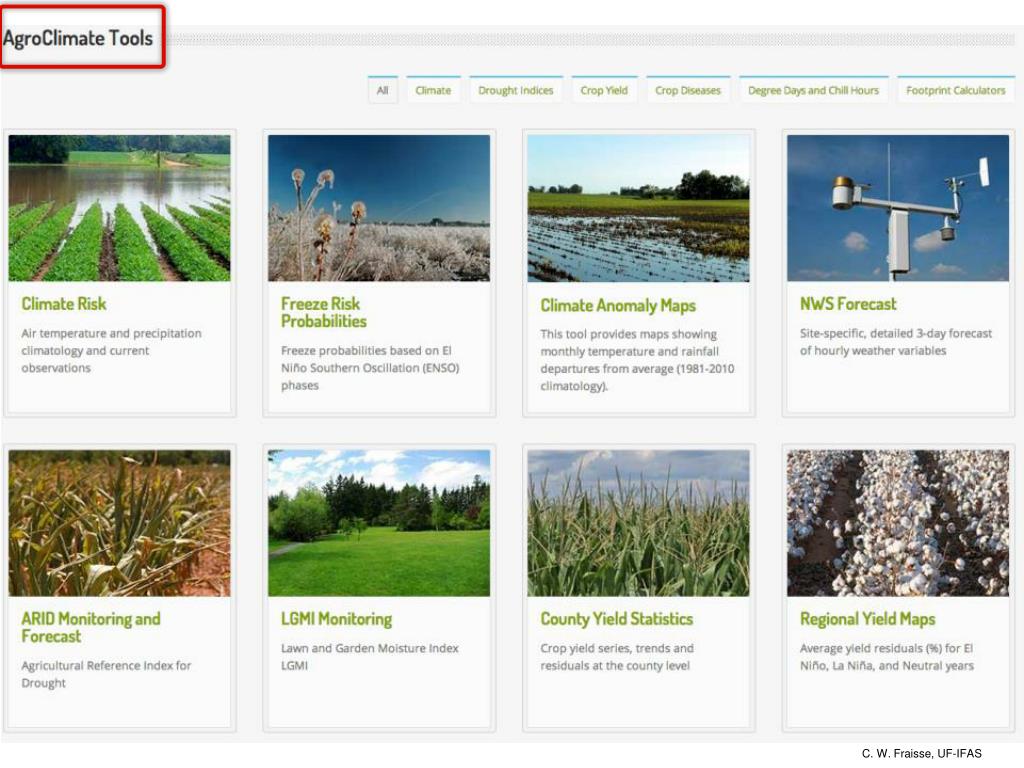Click the NWS Forecast weather station image
This screenshot has height=768, width=1024.
coord(898,208)
